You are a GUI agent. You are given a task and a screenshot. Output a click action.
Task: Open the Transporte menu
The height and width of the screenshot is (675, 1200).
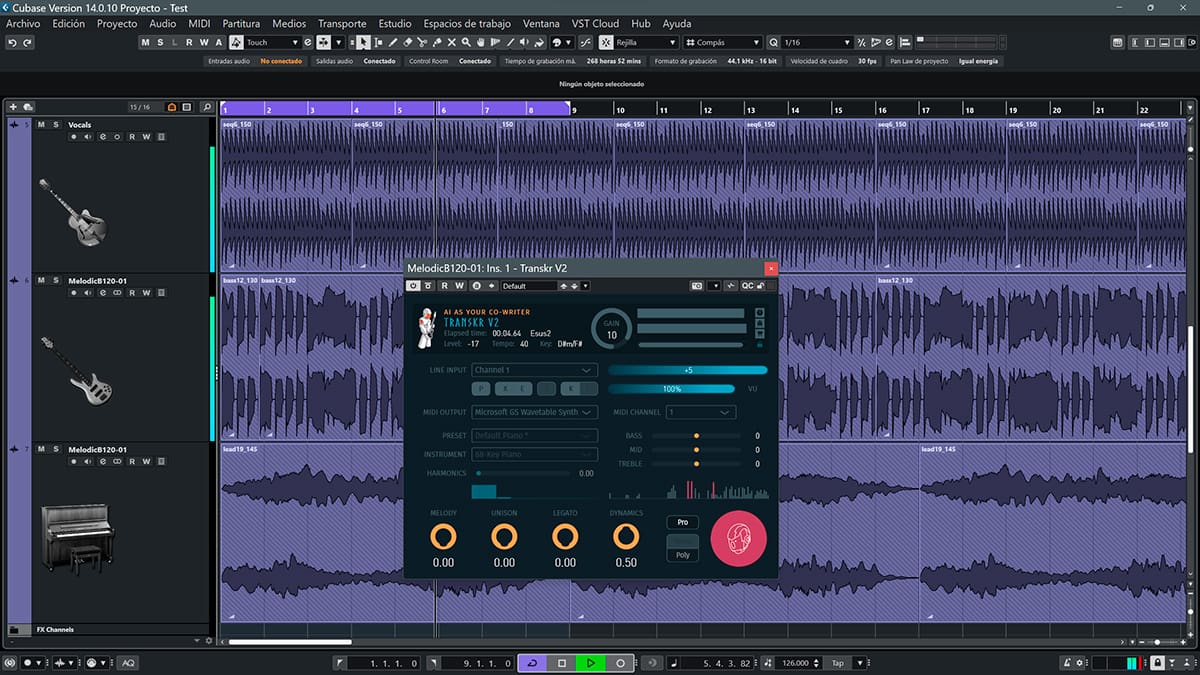click(x=342, y=23)
